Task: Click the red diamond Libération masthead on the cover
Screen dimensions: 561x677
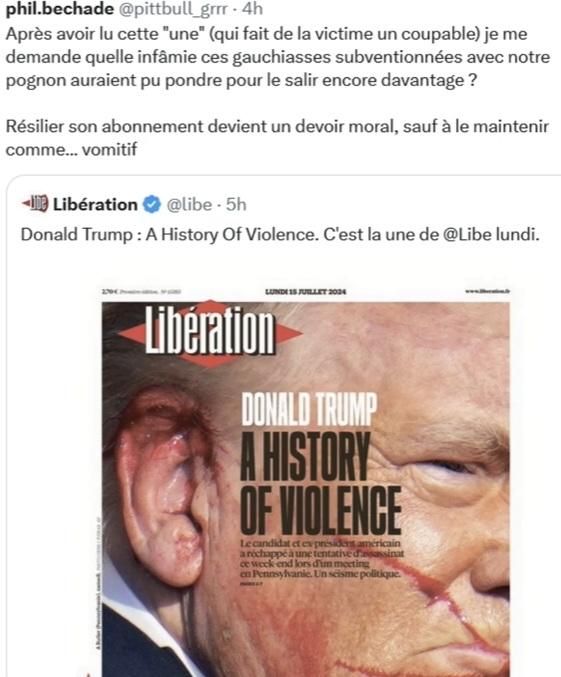Action: tap(210, 334)
